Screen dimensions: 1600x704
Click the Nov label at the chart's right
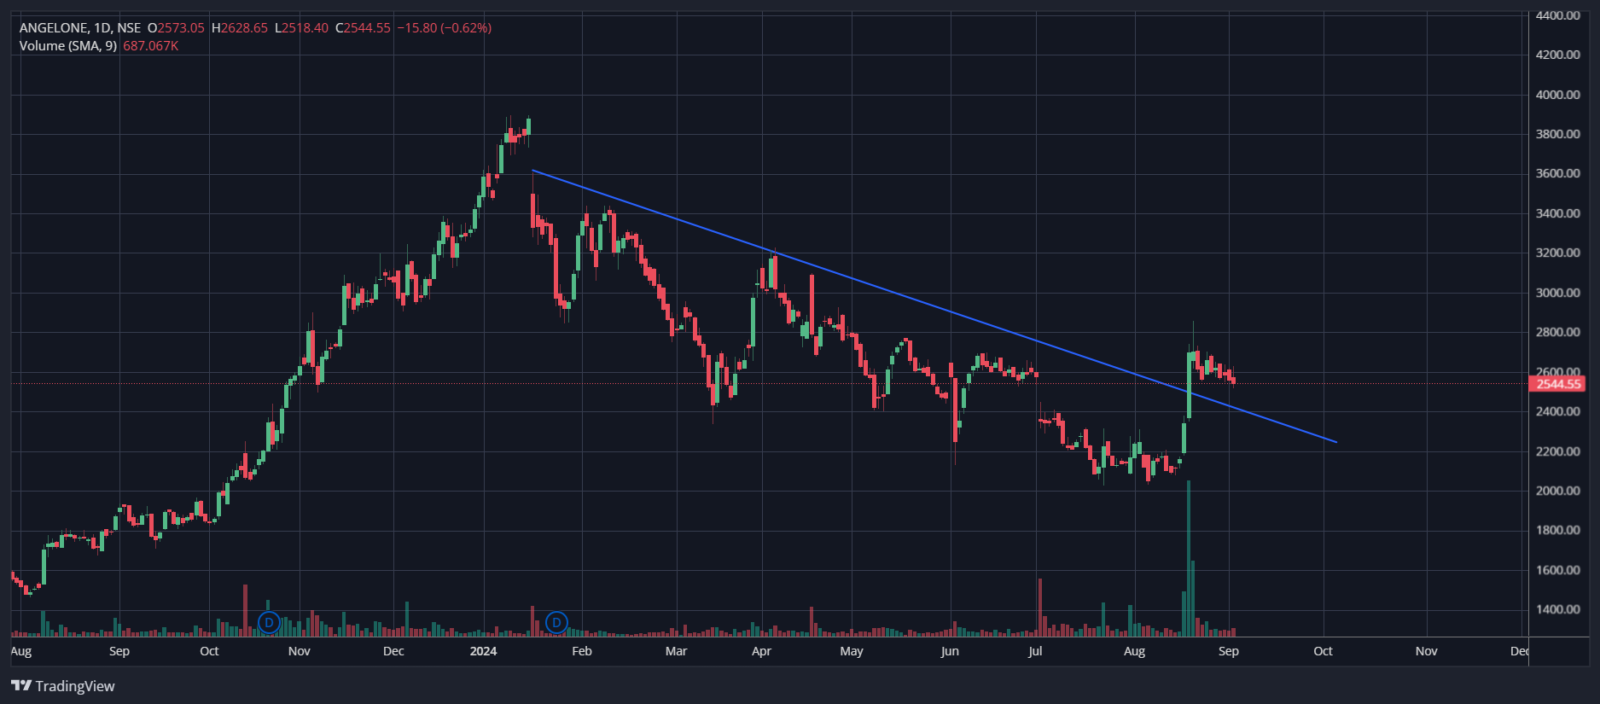1426,651
